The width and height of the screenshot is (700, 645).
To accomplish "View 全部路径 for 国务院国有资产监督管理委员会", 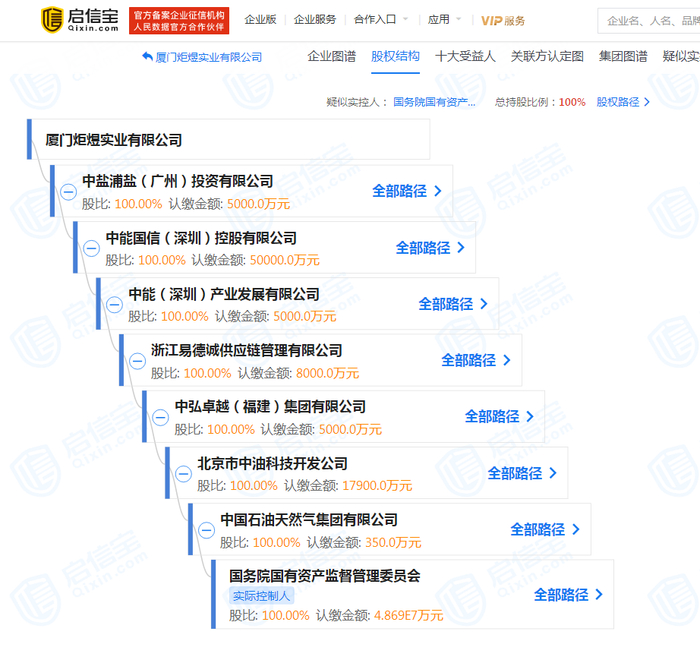I will [x=568, y=595].
